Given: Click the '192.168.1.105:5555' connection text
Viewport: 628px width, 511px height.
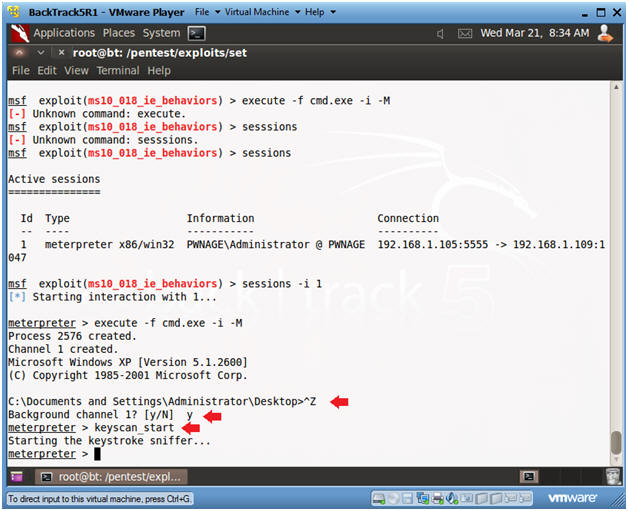Looking at the screenshot, I should [x=433, y=244].
